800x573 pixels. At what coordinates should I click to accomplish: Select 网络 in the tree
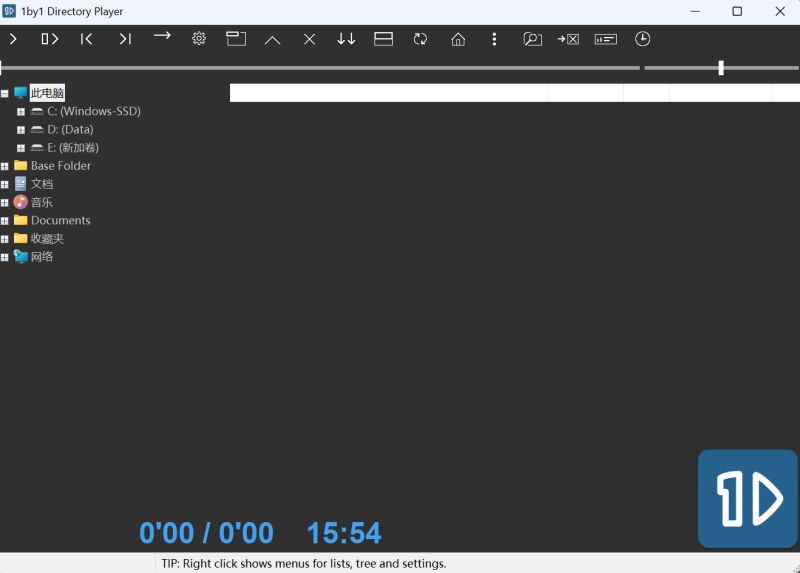(x=42, y=257)
